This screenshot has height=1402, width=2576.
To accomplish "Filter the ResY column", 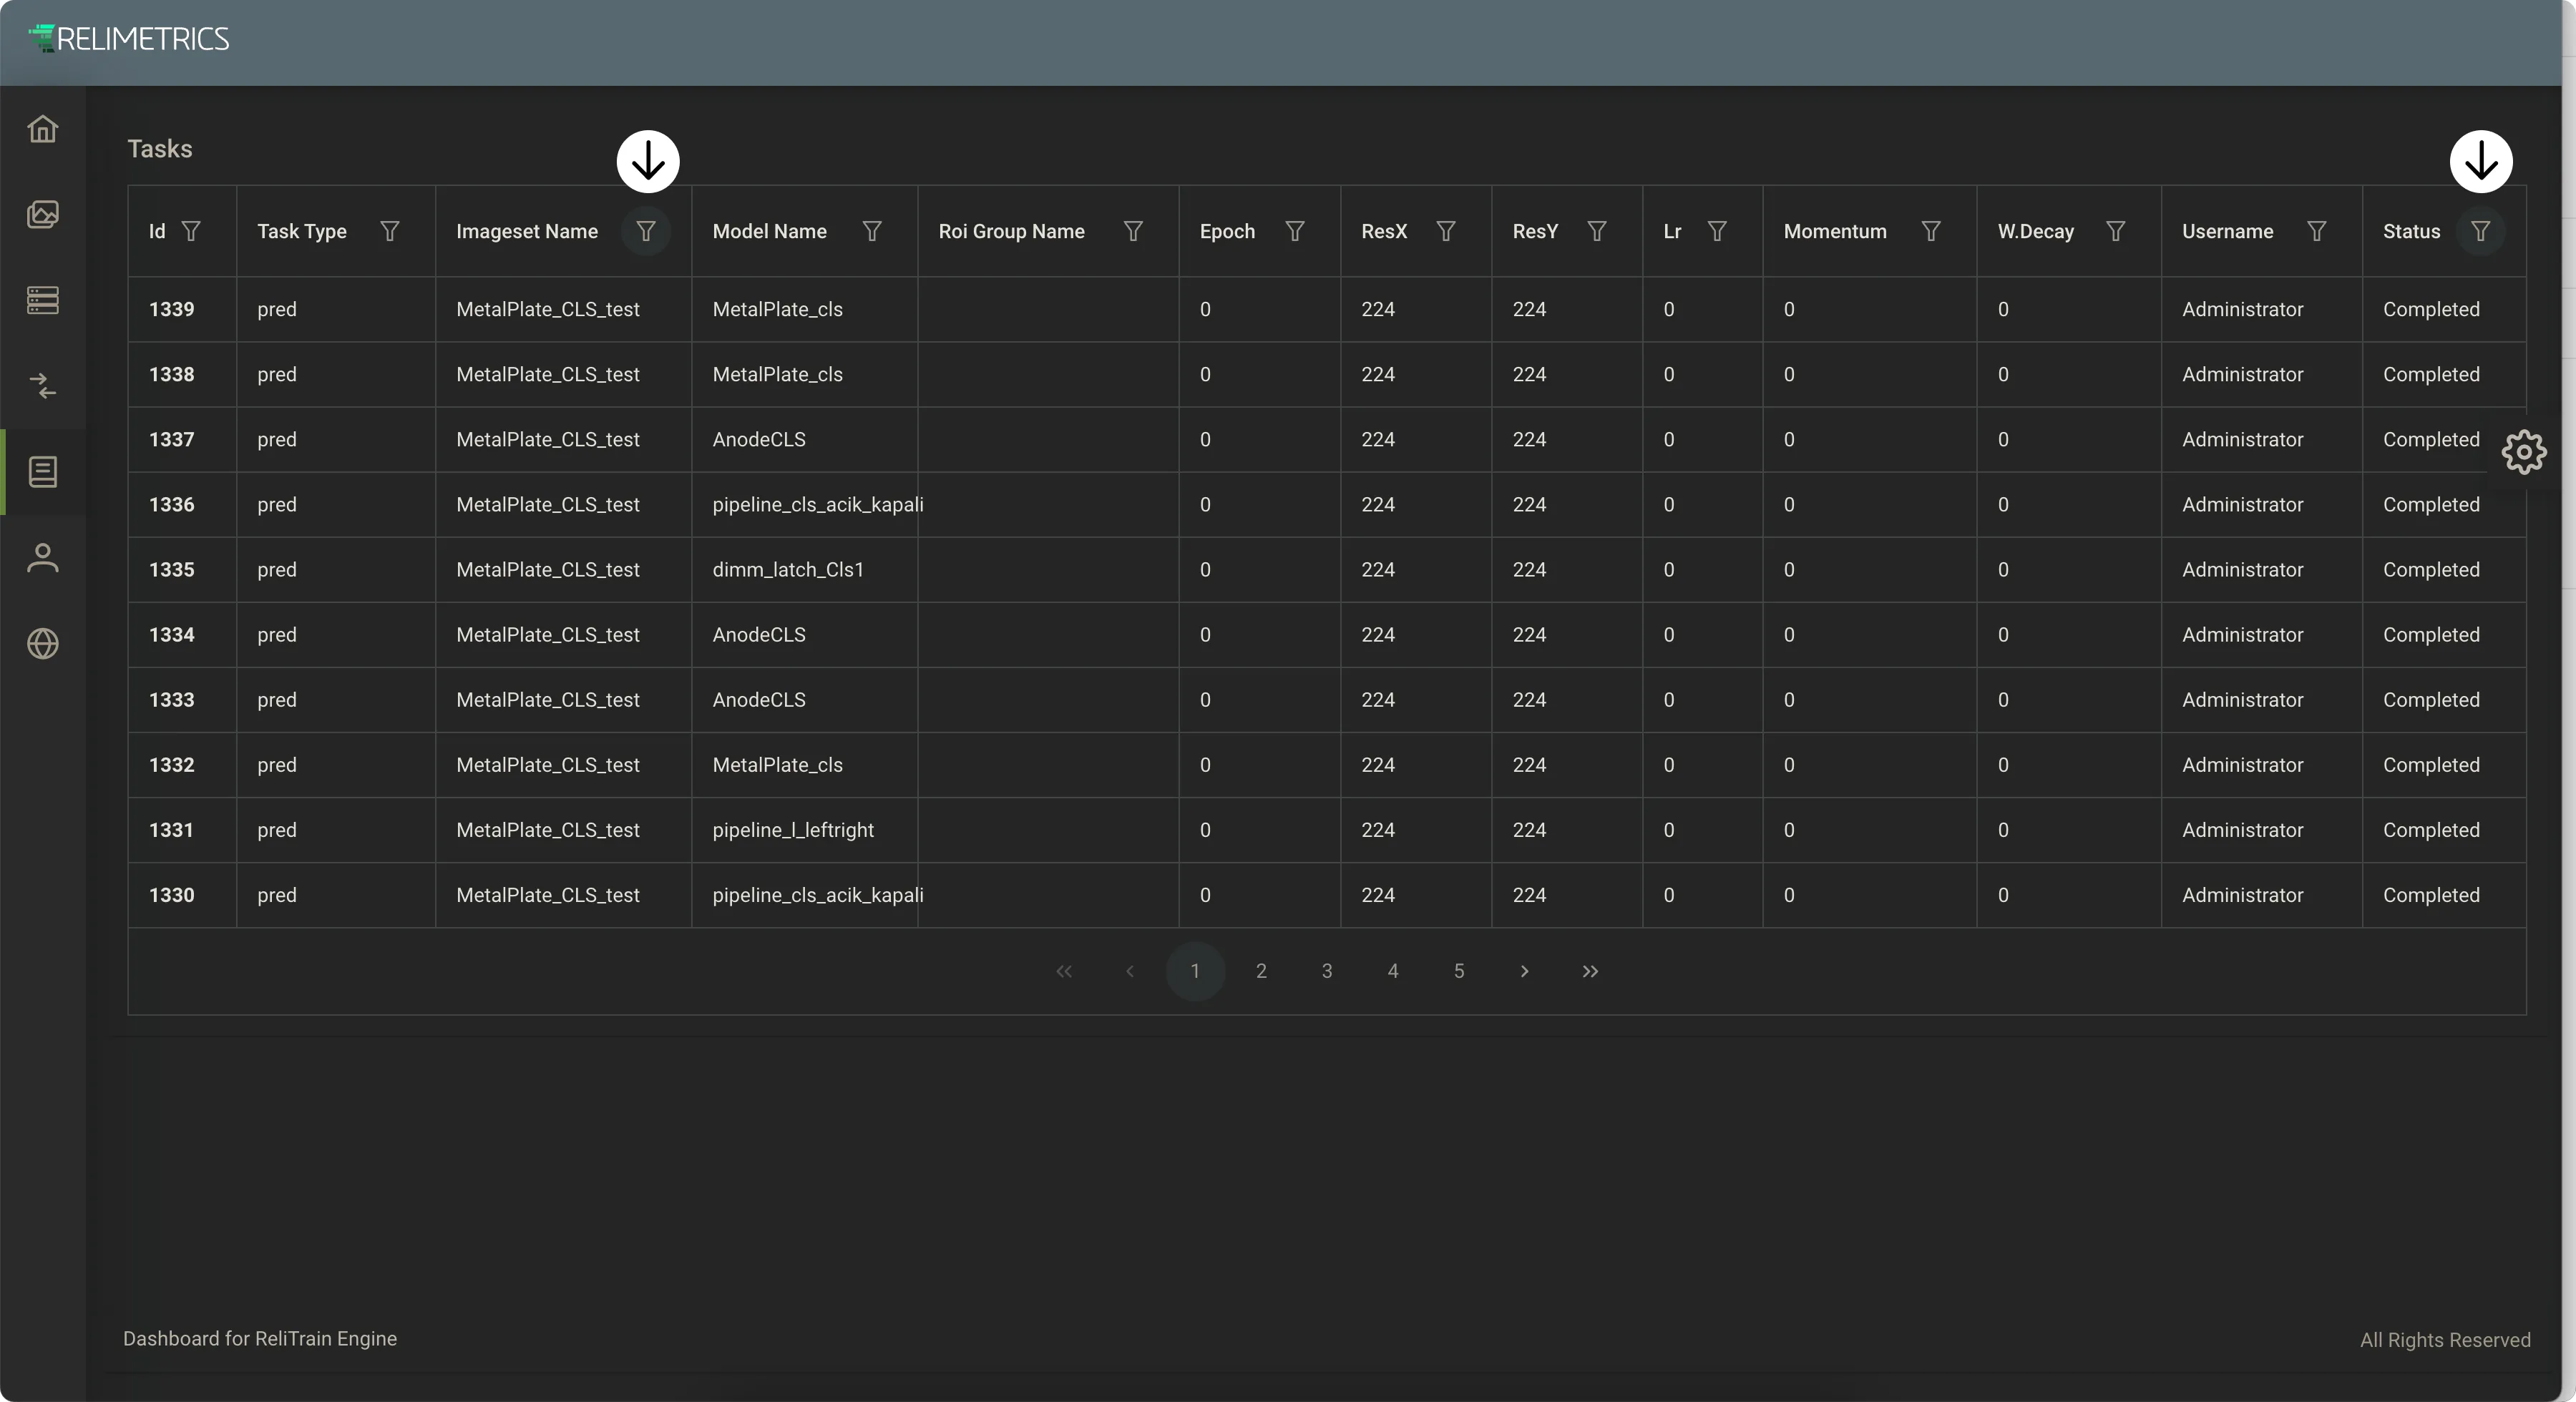I will [1597, 231].
